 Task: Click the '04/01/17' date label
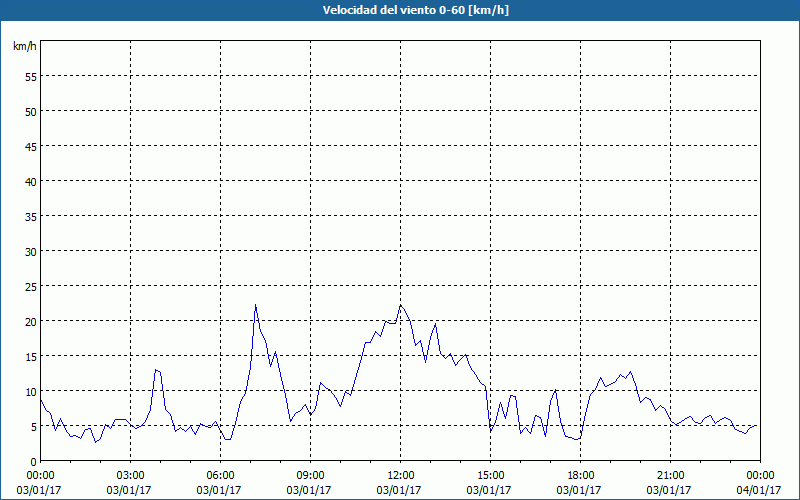(x=759, y=490)
